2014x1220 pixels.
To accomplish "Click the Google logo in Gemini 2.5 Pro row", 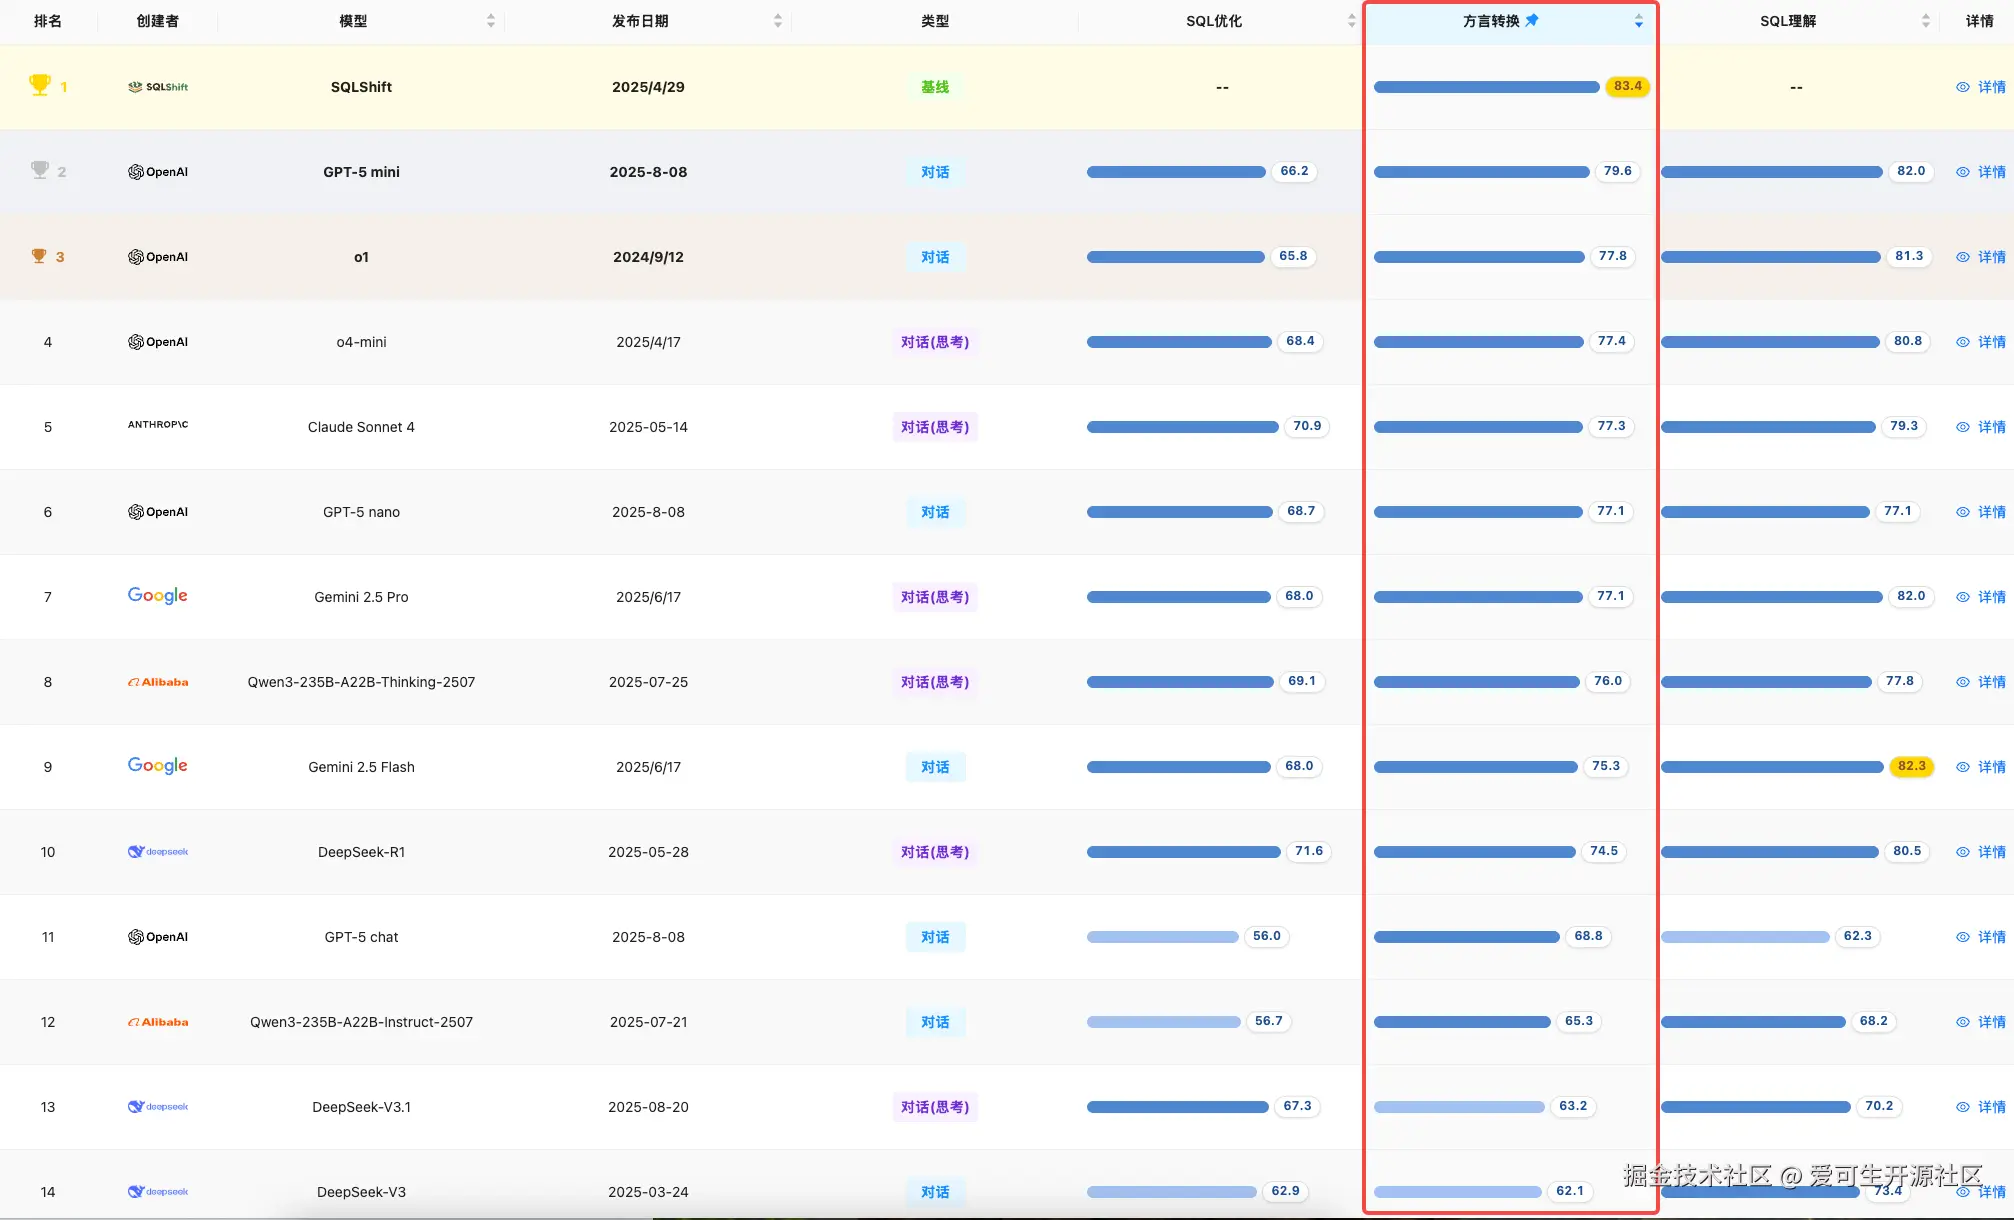I will 158,596.
